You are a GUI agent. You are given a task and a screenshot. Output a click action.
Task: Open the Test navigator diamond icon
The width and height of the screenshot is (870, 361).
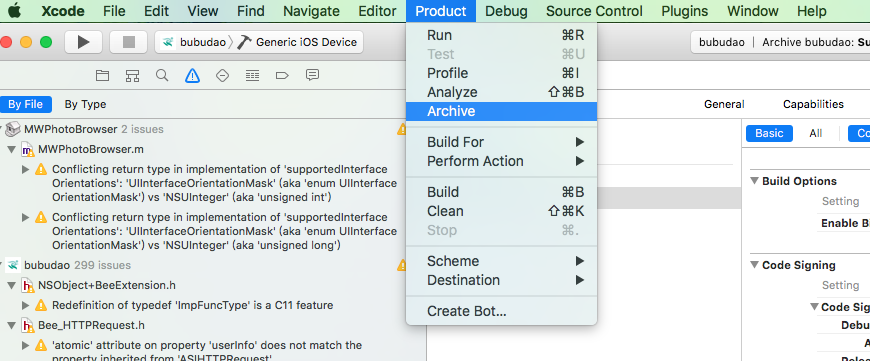click(222, 75)
